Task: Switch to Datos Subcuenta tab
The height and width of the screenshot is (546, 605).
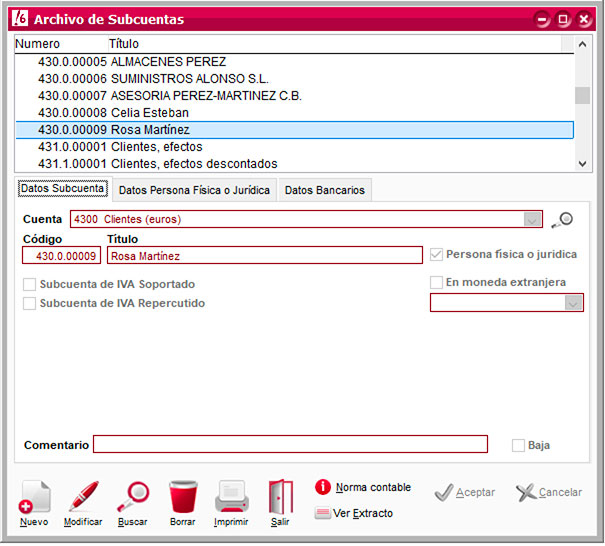Action: pyautogui.click(x=63, y=189)
